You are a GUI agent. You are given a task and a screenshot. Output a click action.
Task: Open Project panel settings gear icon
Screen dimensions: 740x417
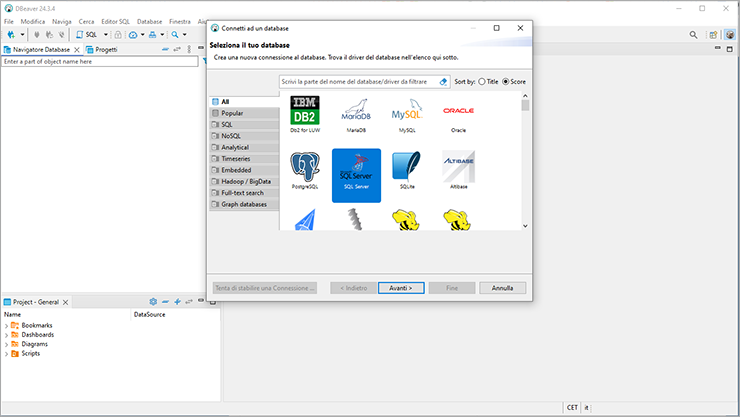153,301
